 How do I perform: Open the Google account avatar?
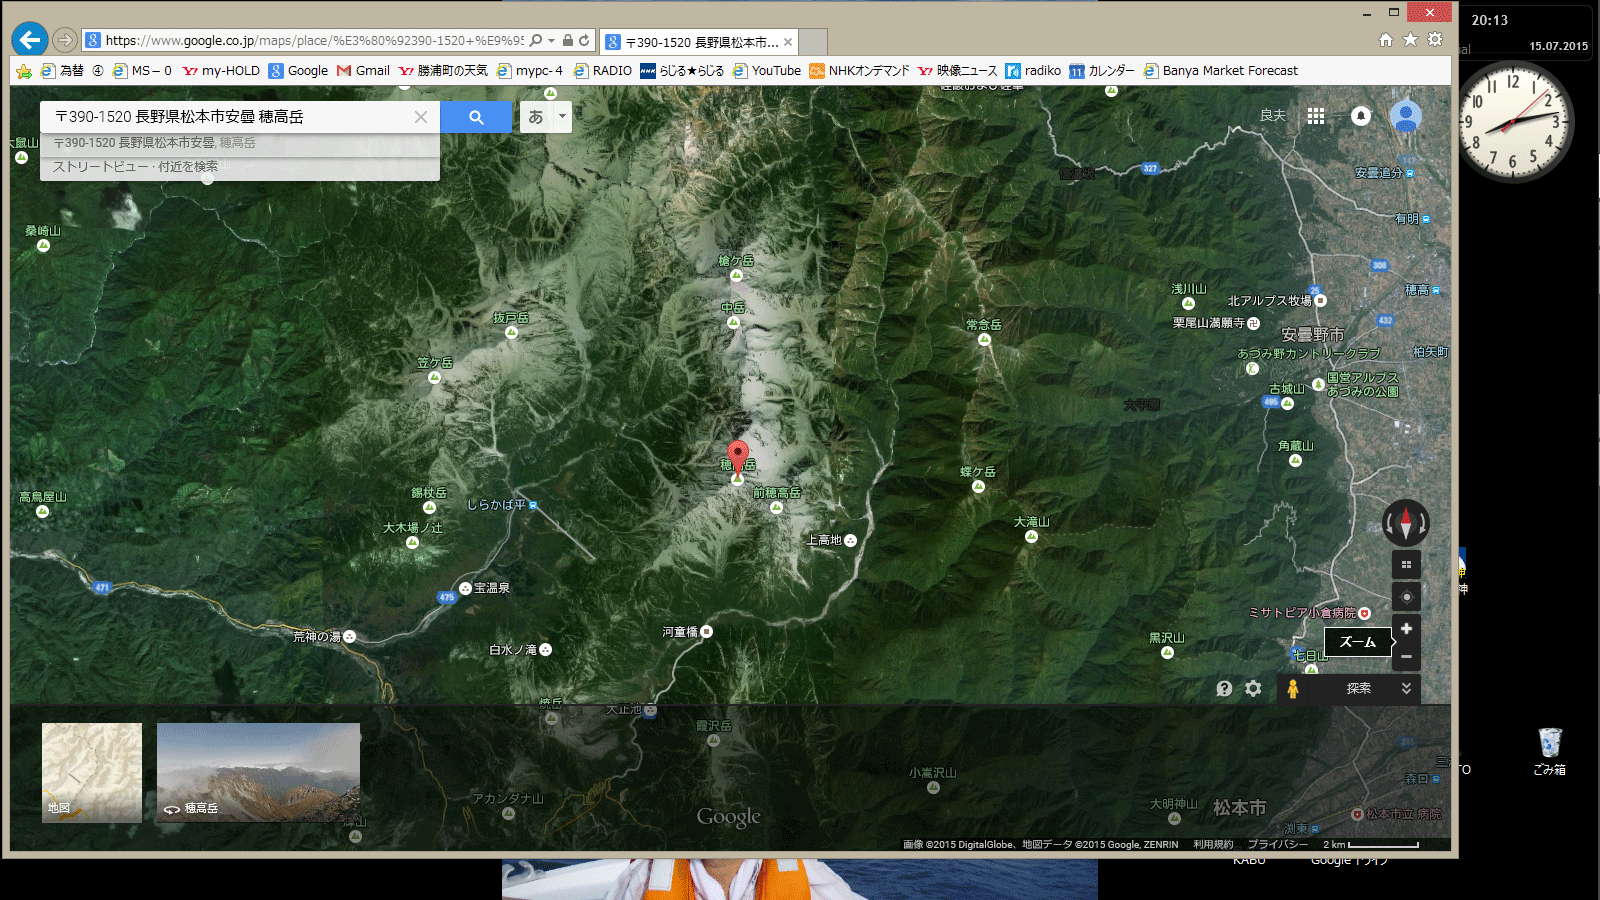click(x=1406, y=116)
